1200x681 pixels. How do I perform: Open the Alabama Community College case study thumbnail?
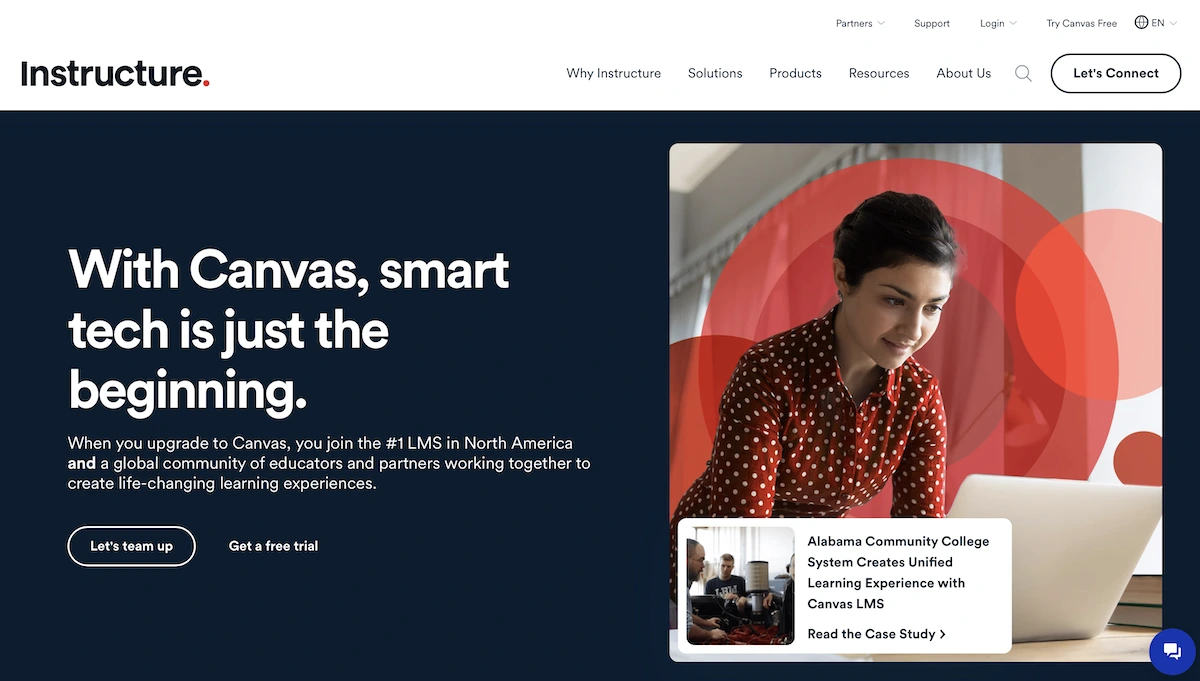pos(740,586)
